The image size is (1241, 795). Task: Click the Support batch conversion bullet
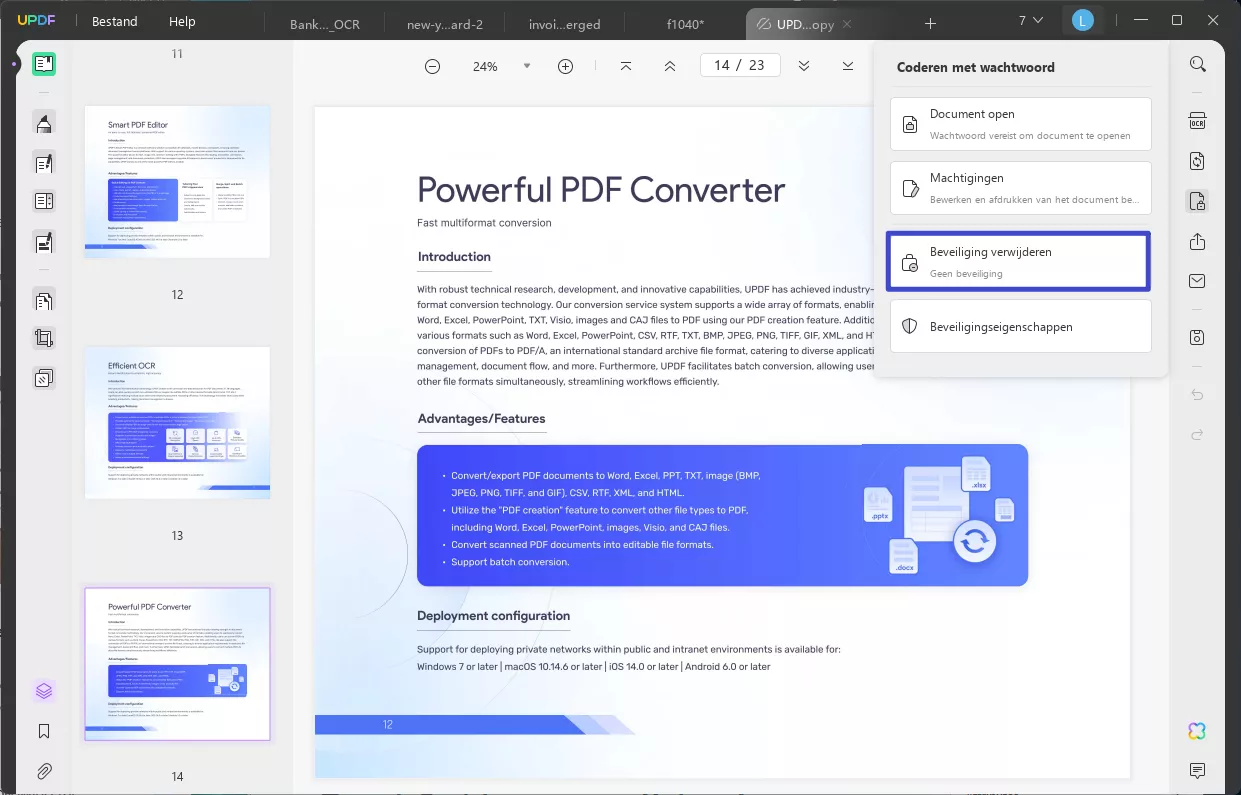(510, 562)
